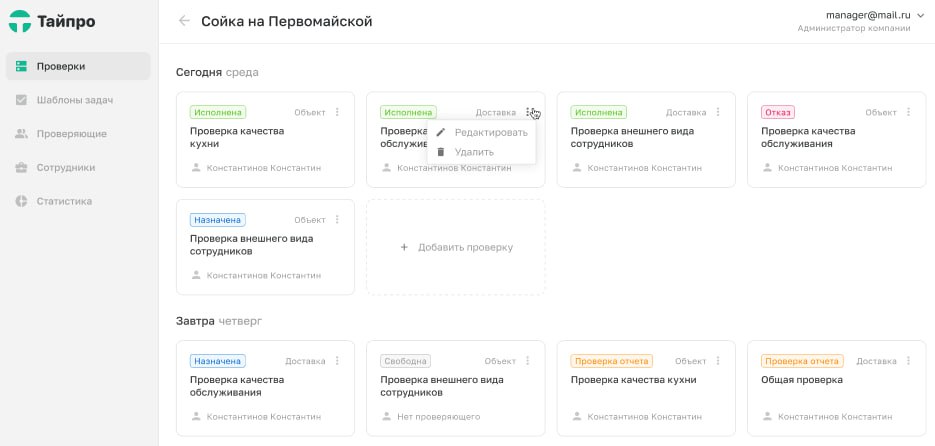Click the Сойка на Первомайской page title

(286, 21)
